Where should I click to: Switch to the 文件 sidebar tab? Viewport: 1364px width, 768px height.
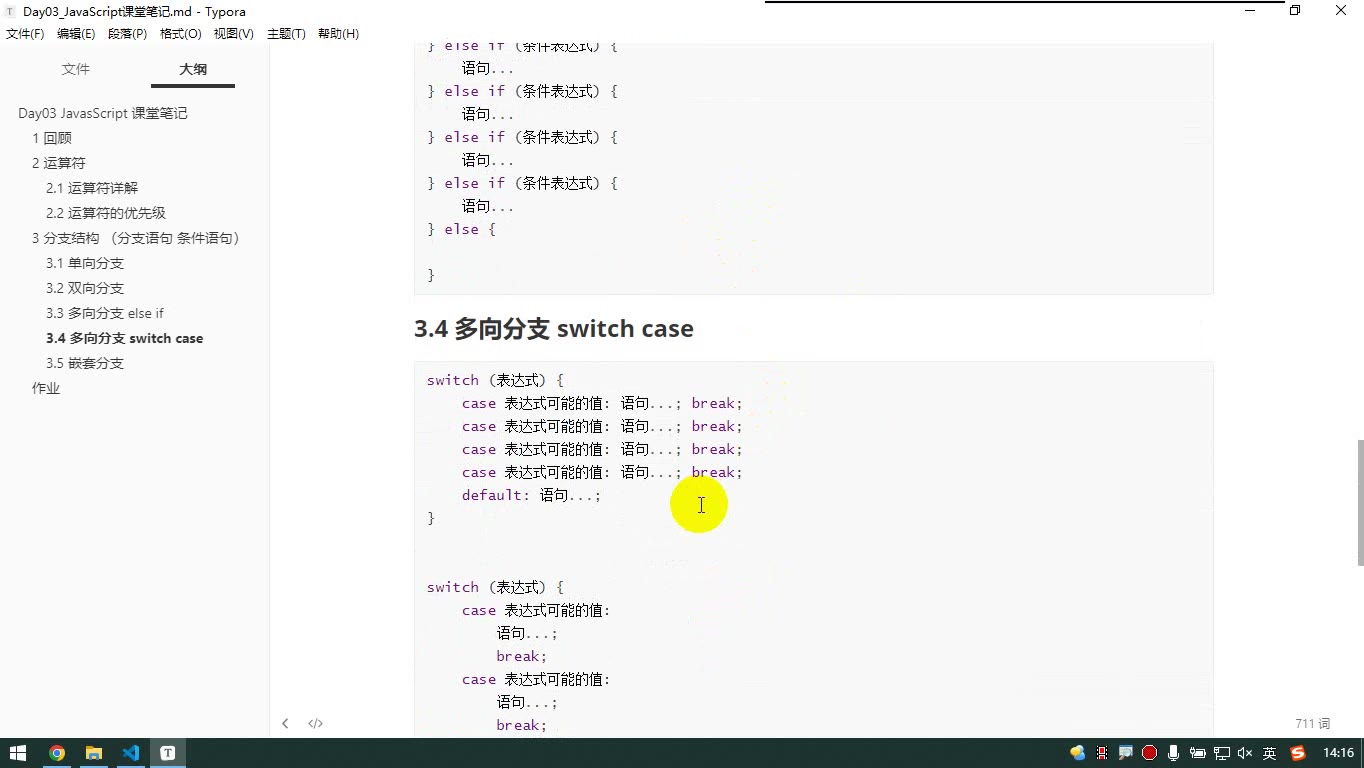pyautogui.click(x=76, y=69)
